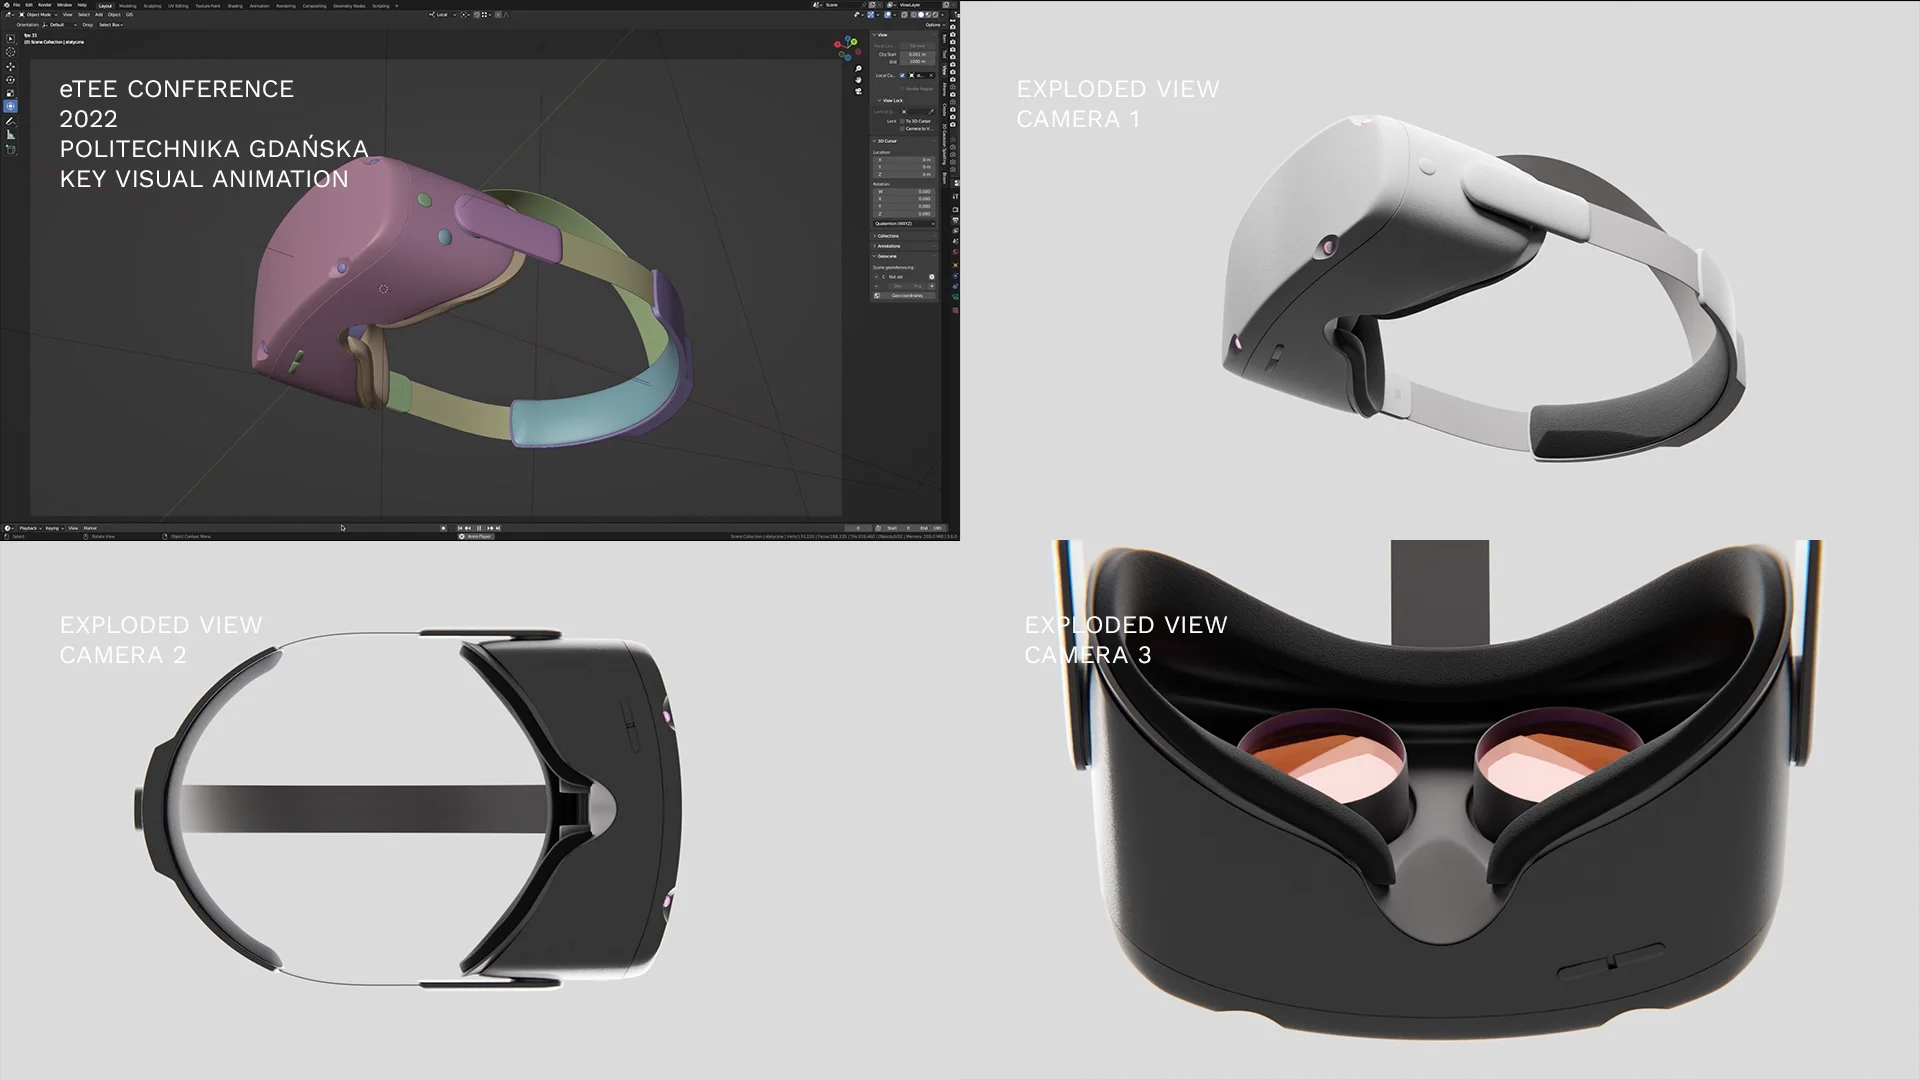Jump to previous keyframe in timeline
This screenshot has width=1920, height=1080.
(x=468, y=528)
